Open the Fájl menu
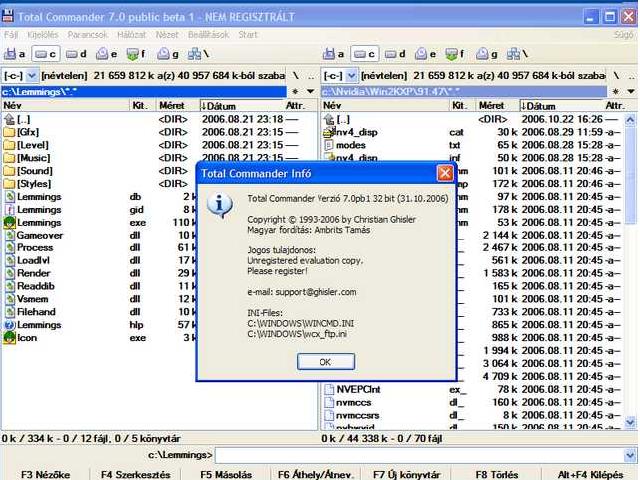Image resolution: width=640 pixels, height=480 pixels. click(11, 35)
